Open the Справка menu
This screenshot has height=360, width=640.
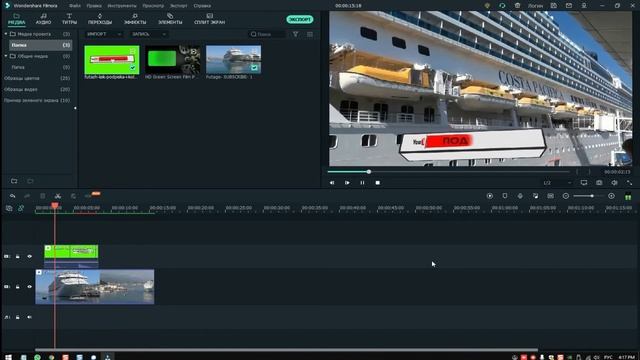202,6
